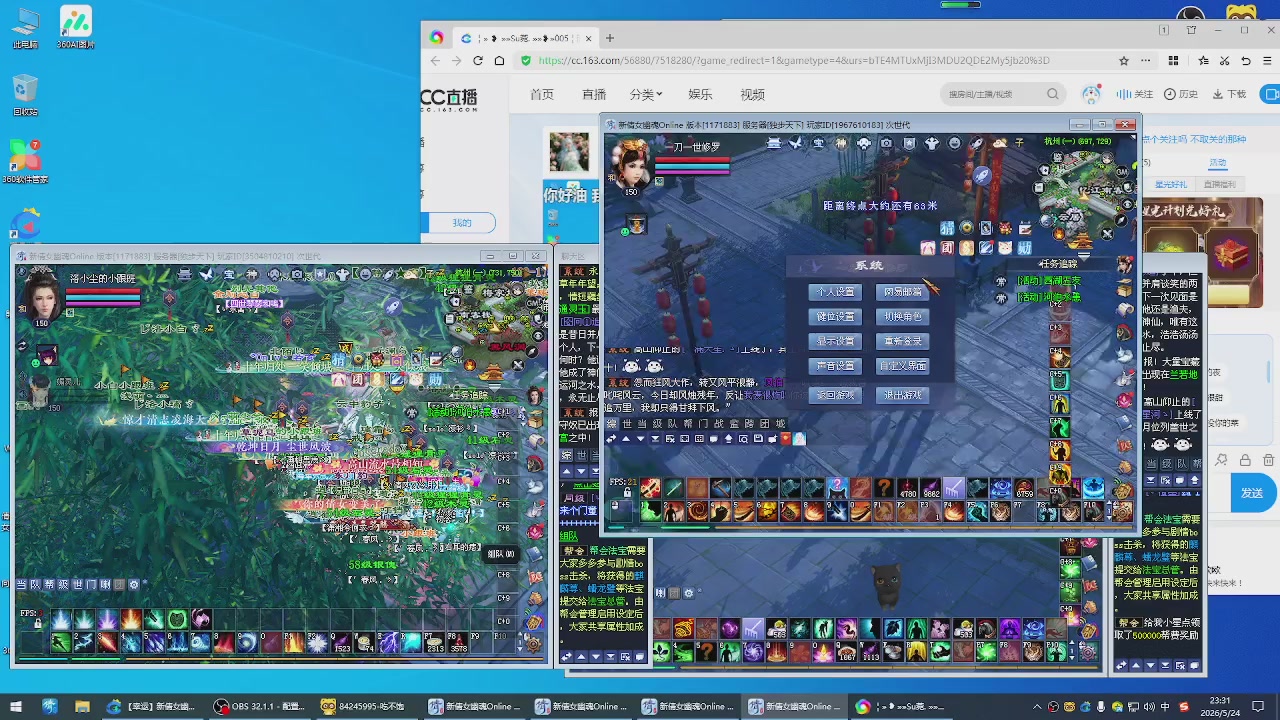
Task: Open the 此电脑 desktop icon
Action: [x=25, y=29]
